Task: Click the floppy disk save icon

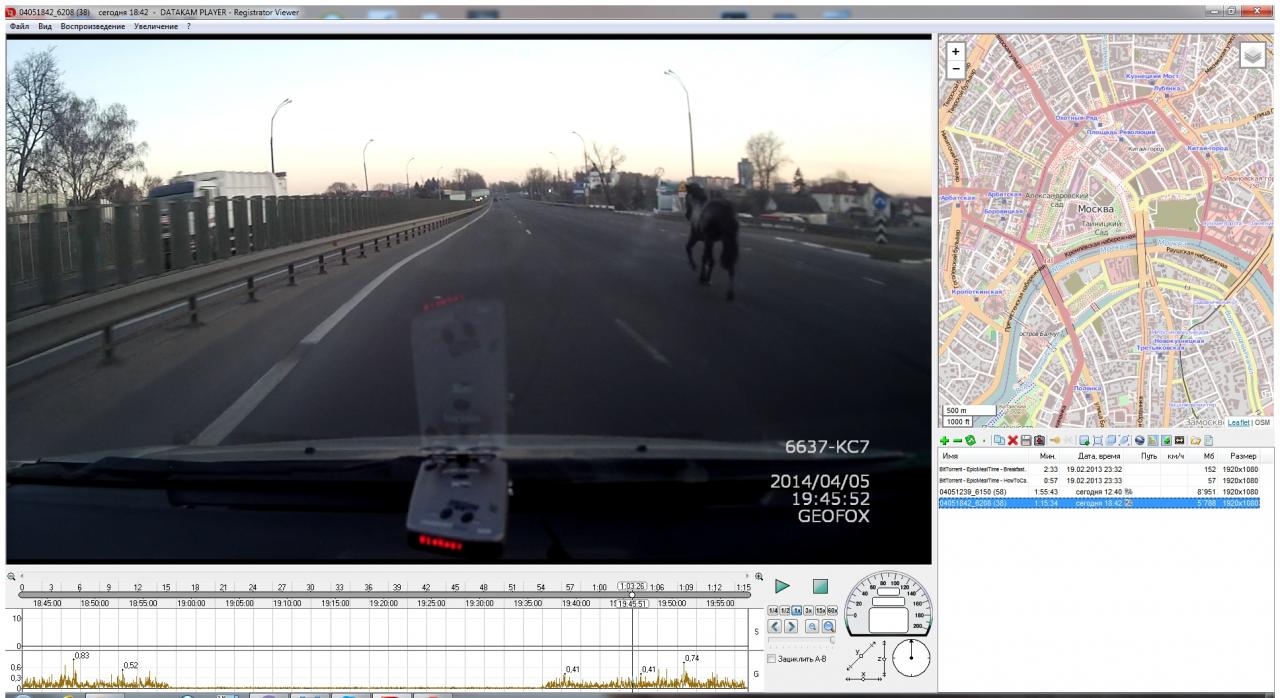Action: tap(1026, 441)
